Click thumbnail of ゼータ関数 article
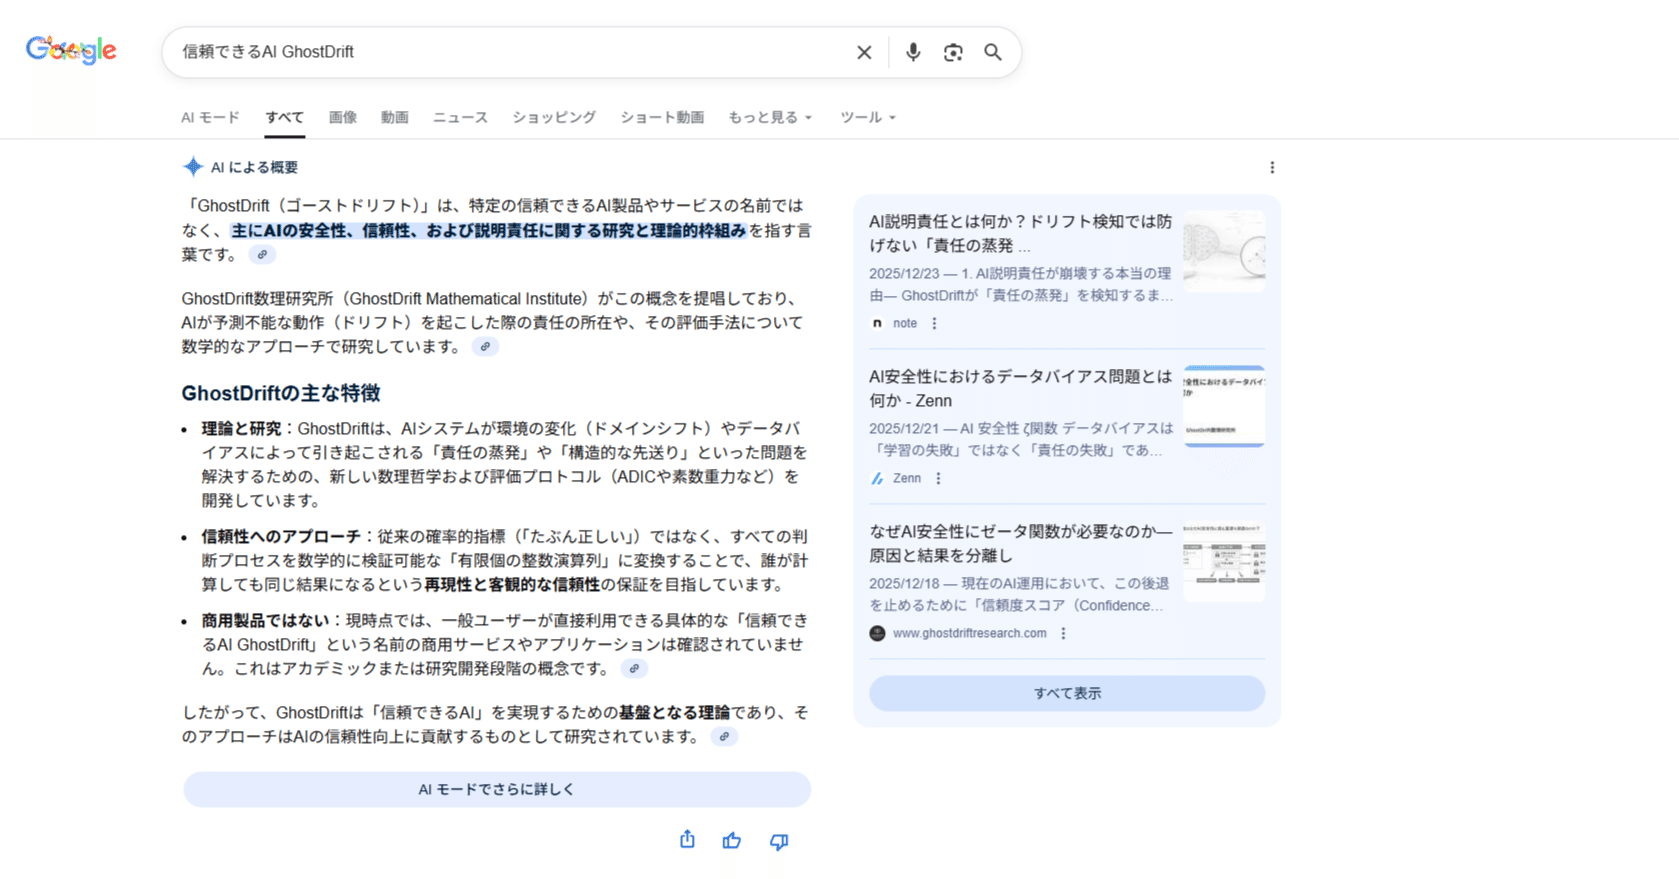Screen dimensions: 1679x879 (x=1224, y=561)
